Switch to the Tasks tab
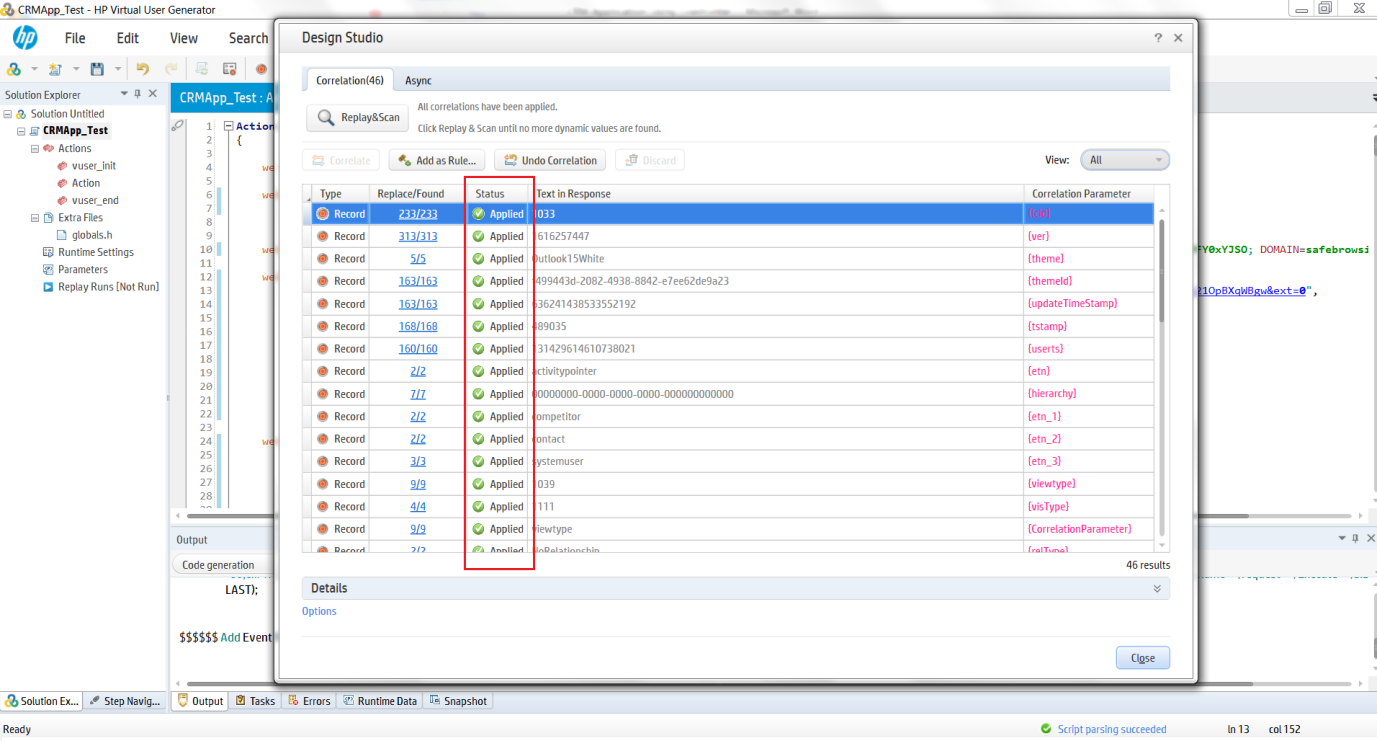 click(255, 701)
